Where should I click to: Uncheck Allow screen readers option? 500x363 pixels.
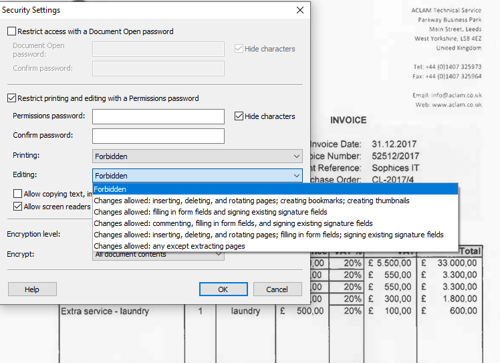click(18, 206)
